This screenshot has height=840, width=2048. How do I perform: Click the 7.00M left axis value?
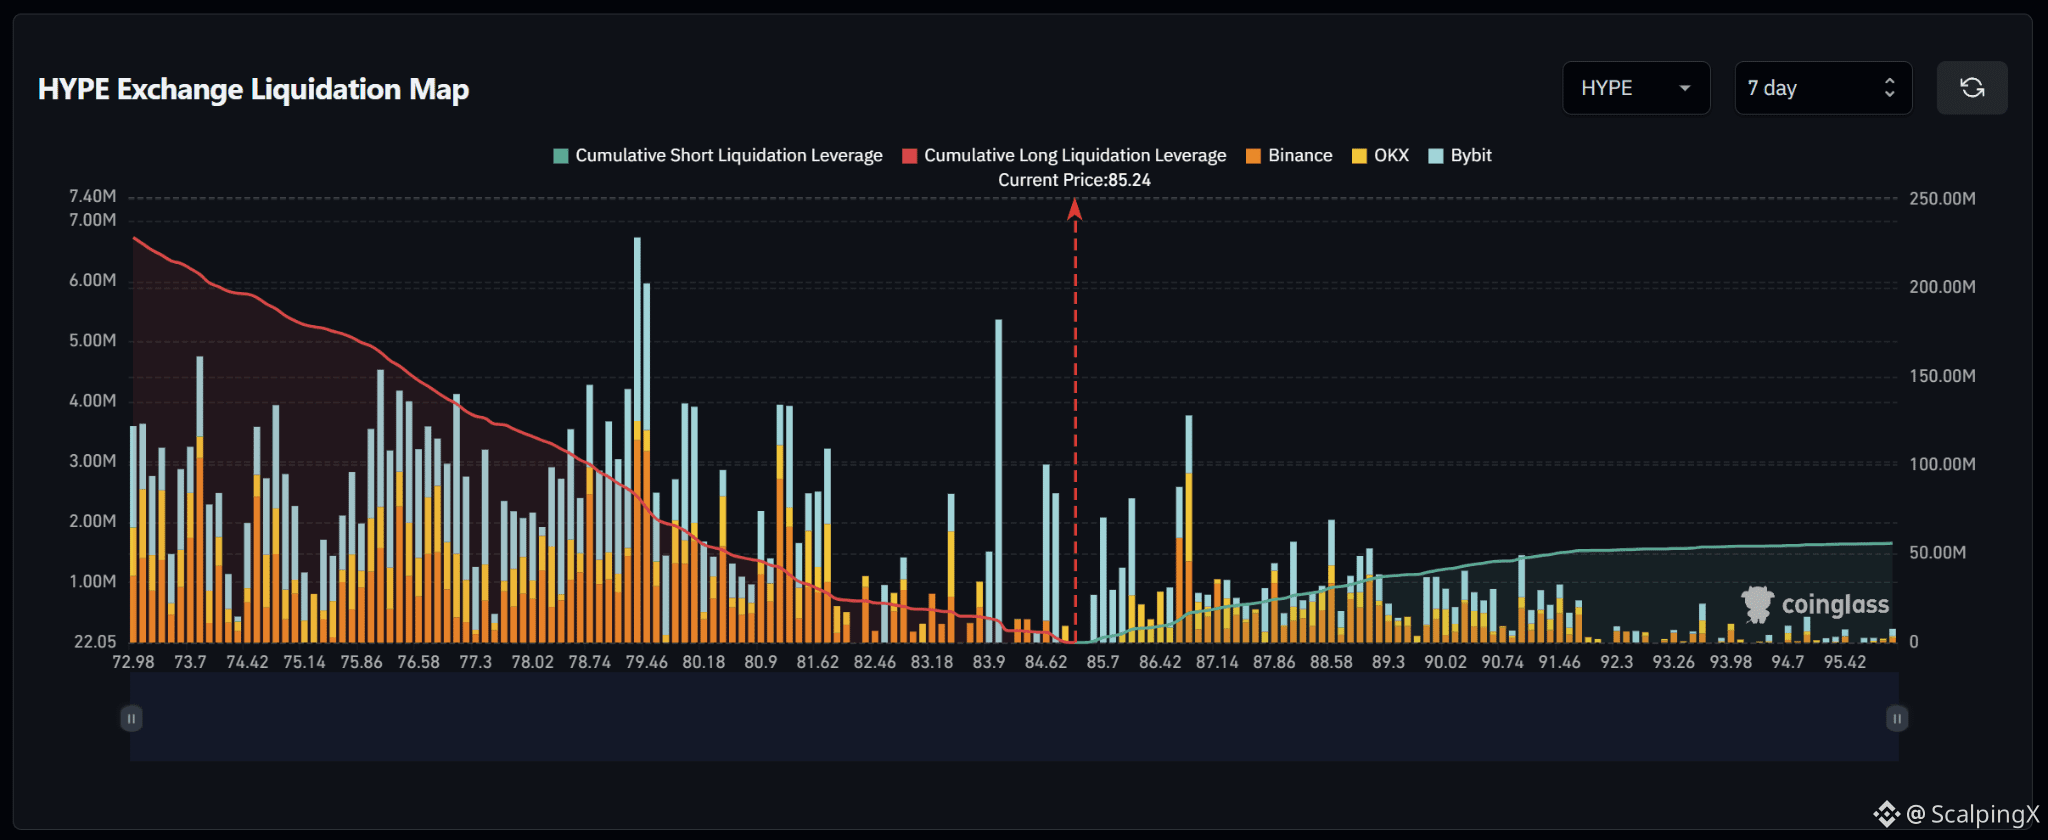pos(92,220)
